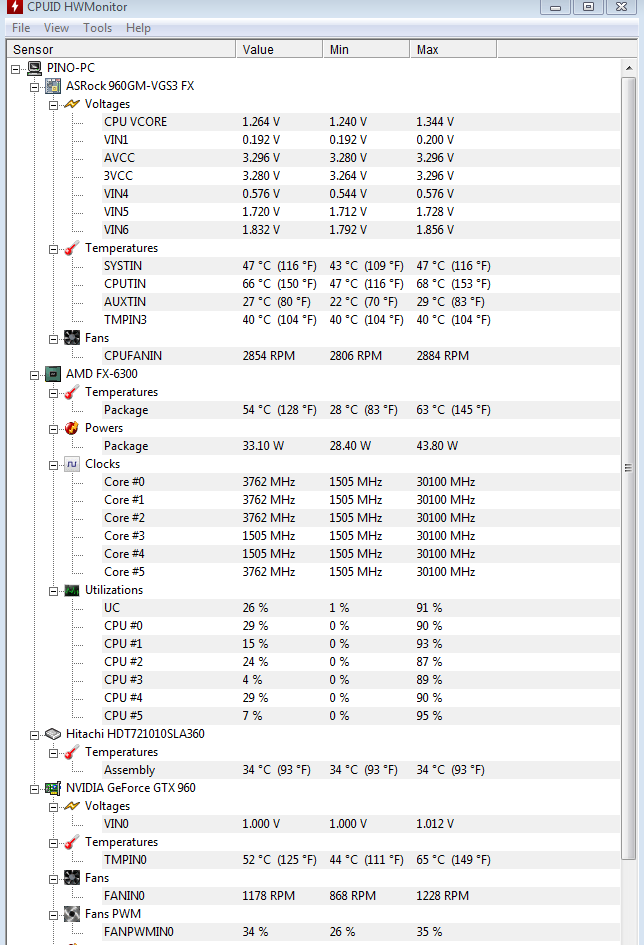Click the Min column header

(x=366, y=49)
